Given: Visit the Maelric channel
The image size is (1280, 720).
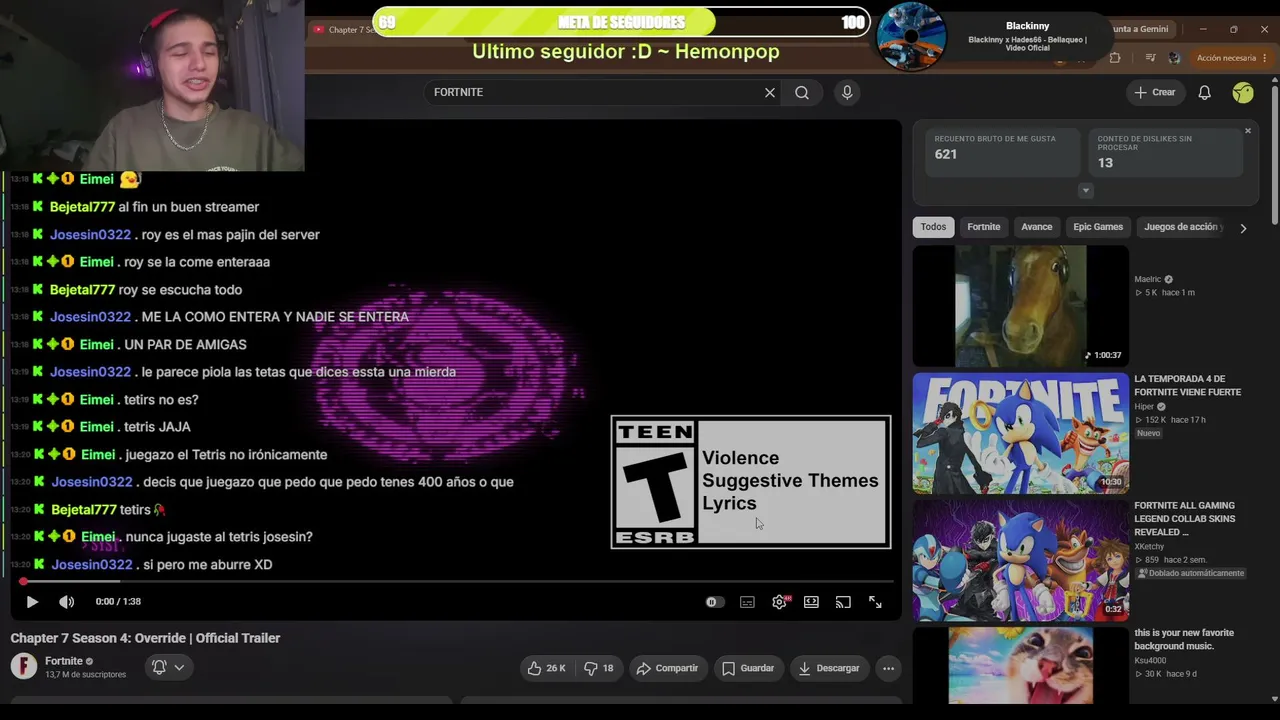Looking at the screenshot, I should [x=1147, y=280].
